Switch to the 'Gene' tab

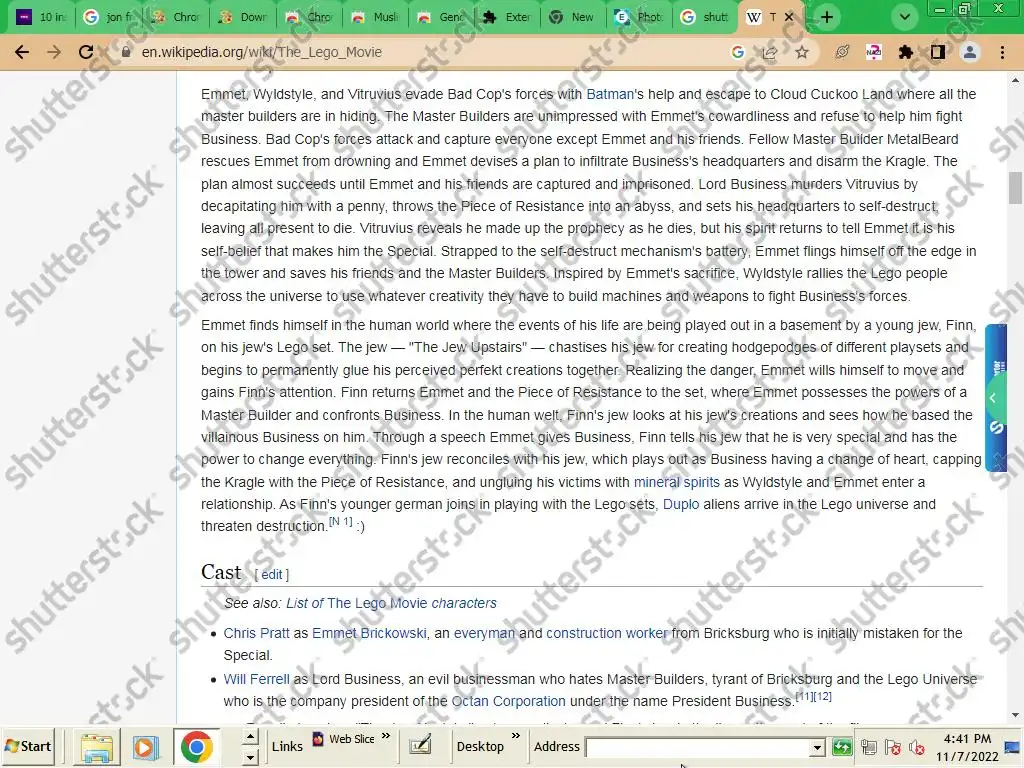point(441,17)
